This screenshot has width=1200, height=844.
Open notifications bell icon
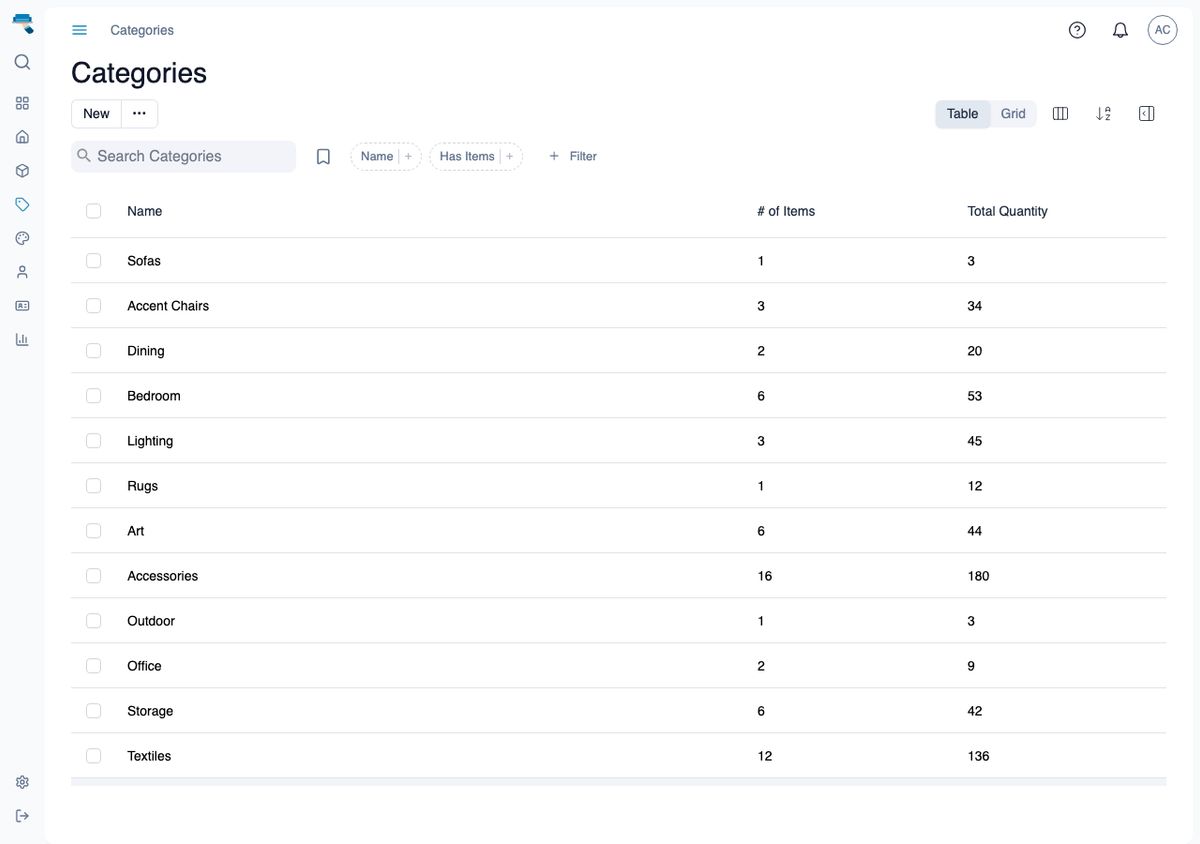coord(1120,30)
